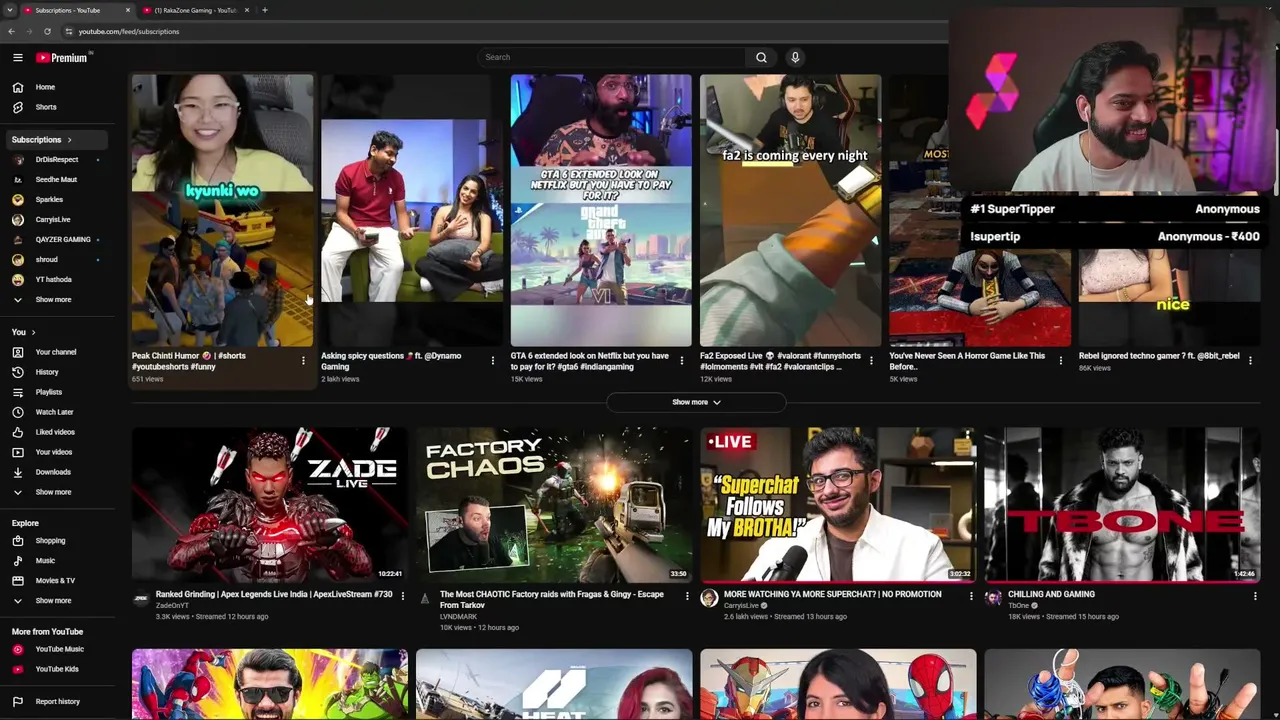Image resolution: width=1280 pixels, height=720 pixels.
Task: Play the Peak Chinti Humor short
Action: tap(222, 210)
